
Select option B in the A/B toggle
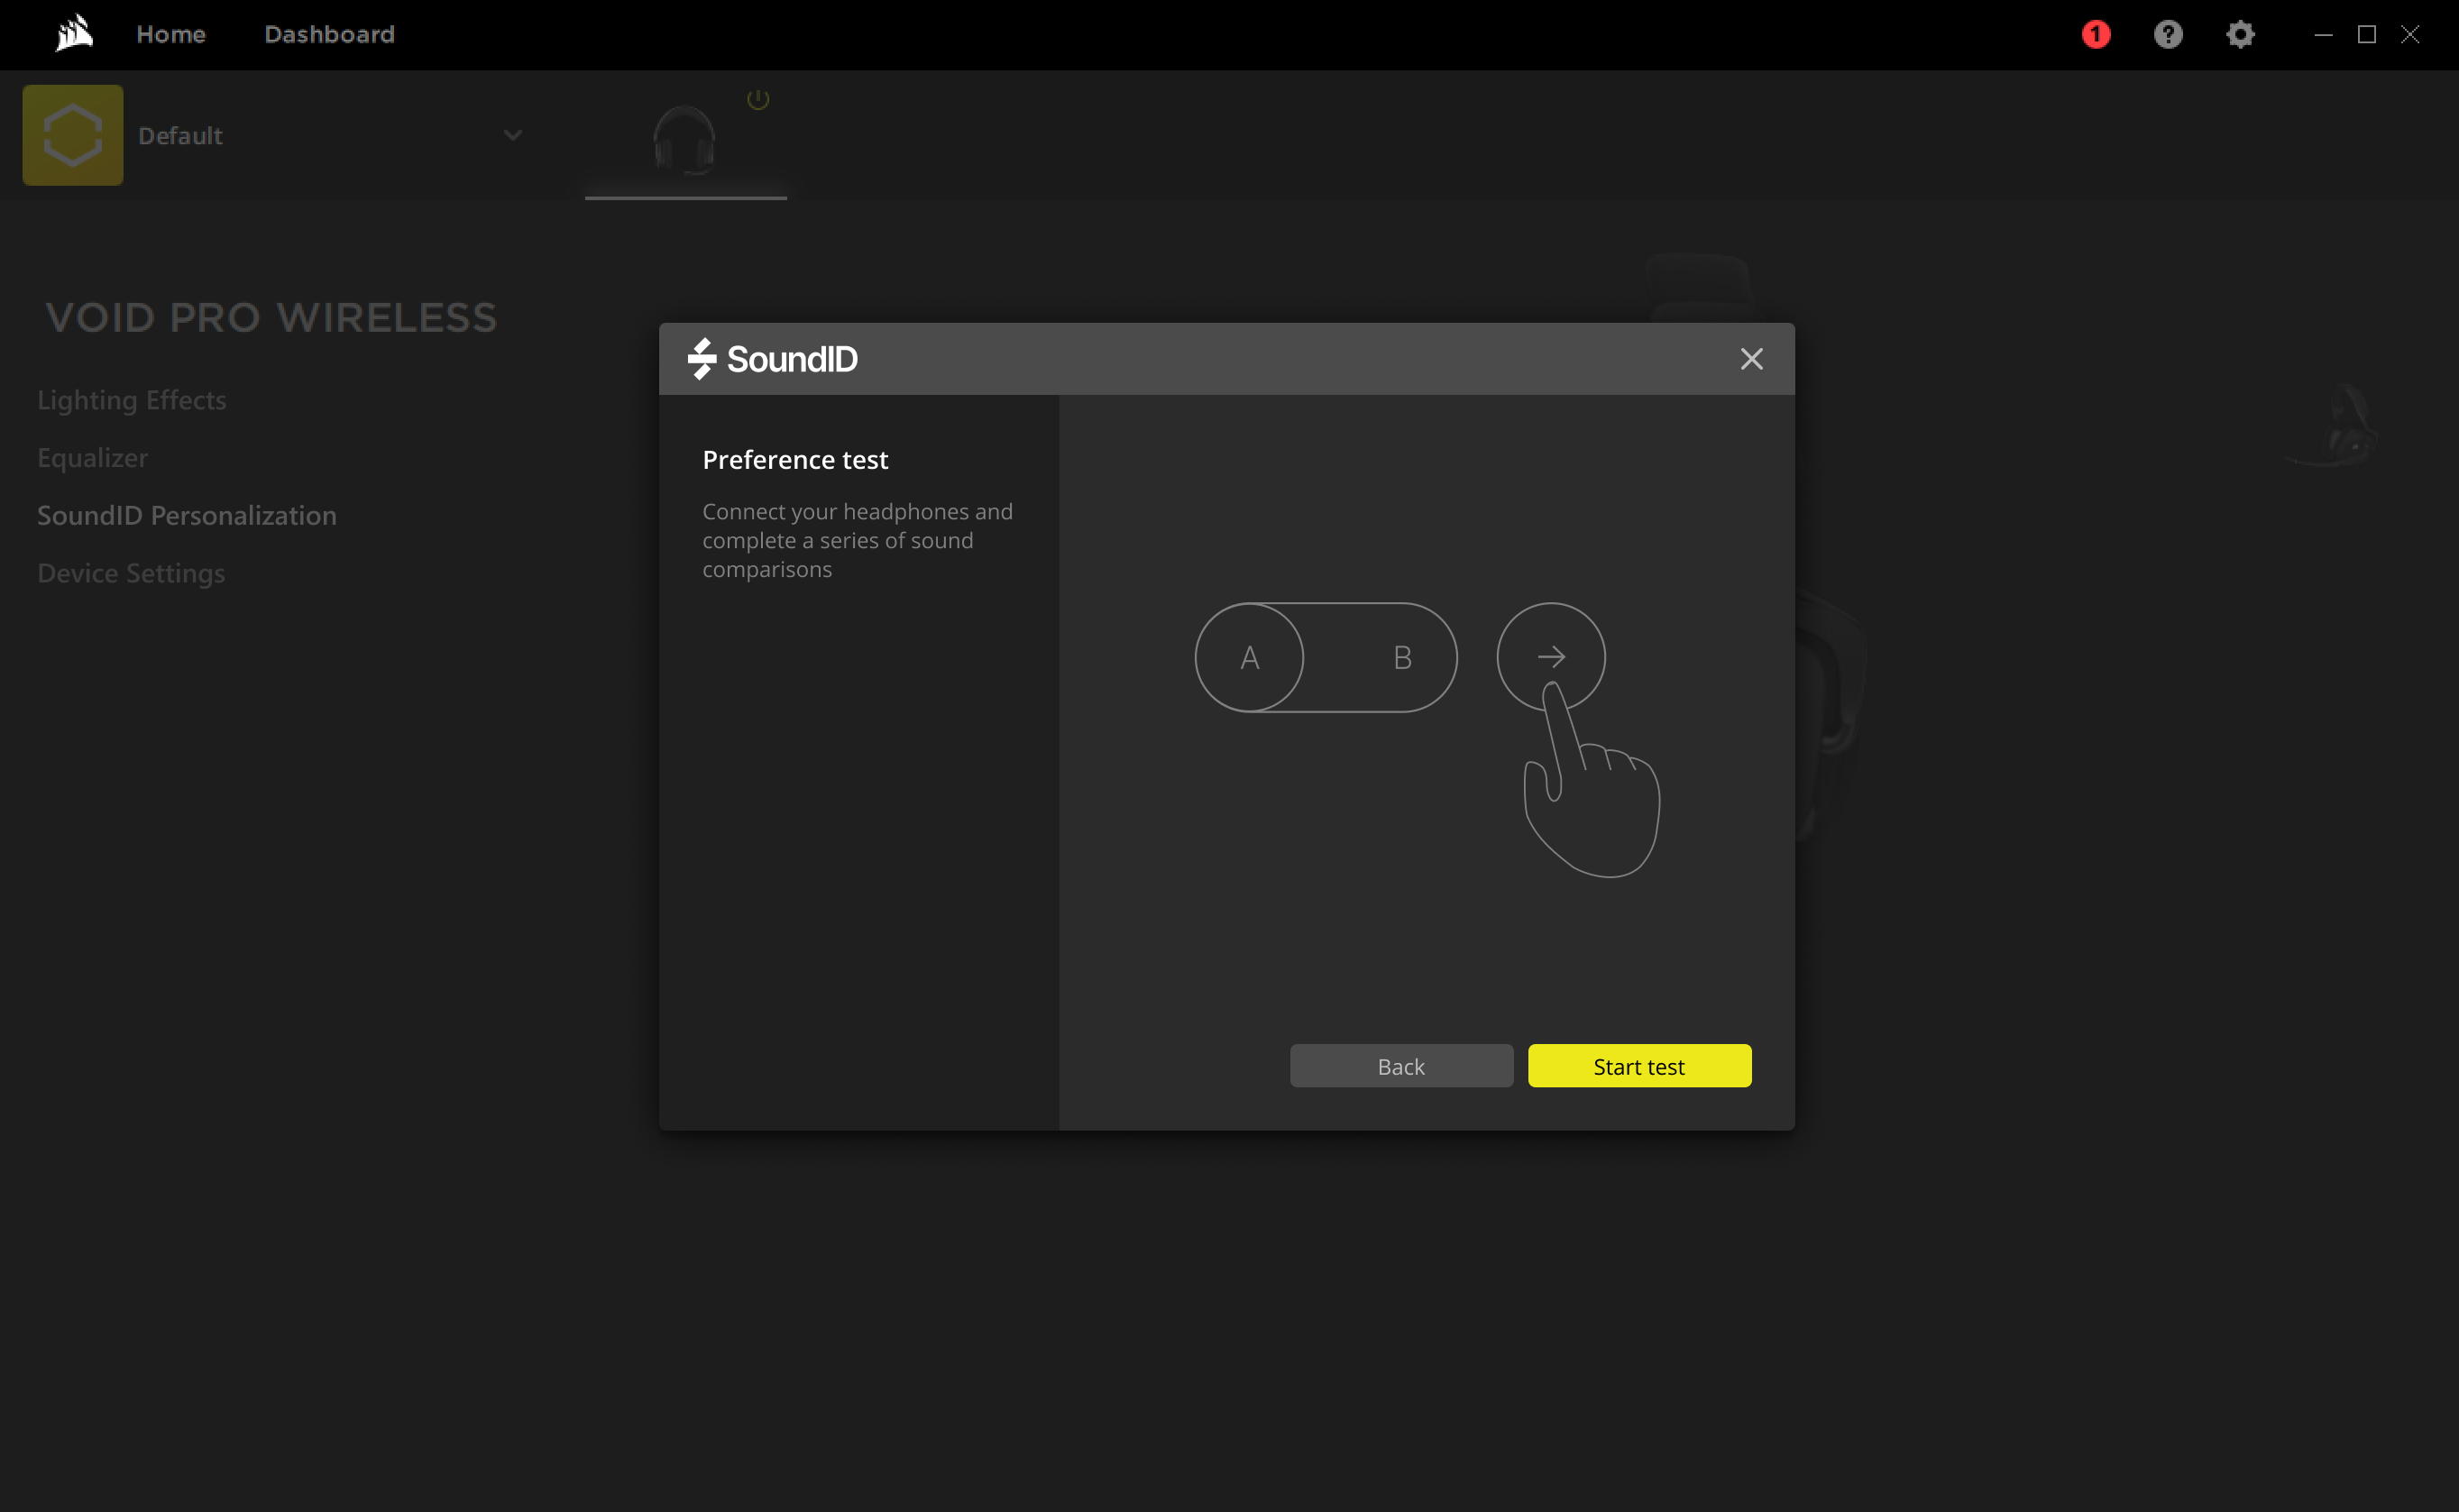click(1402, 657)
